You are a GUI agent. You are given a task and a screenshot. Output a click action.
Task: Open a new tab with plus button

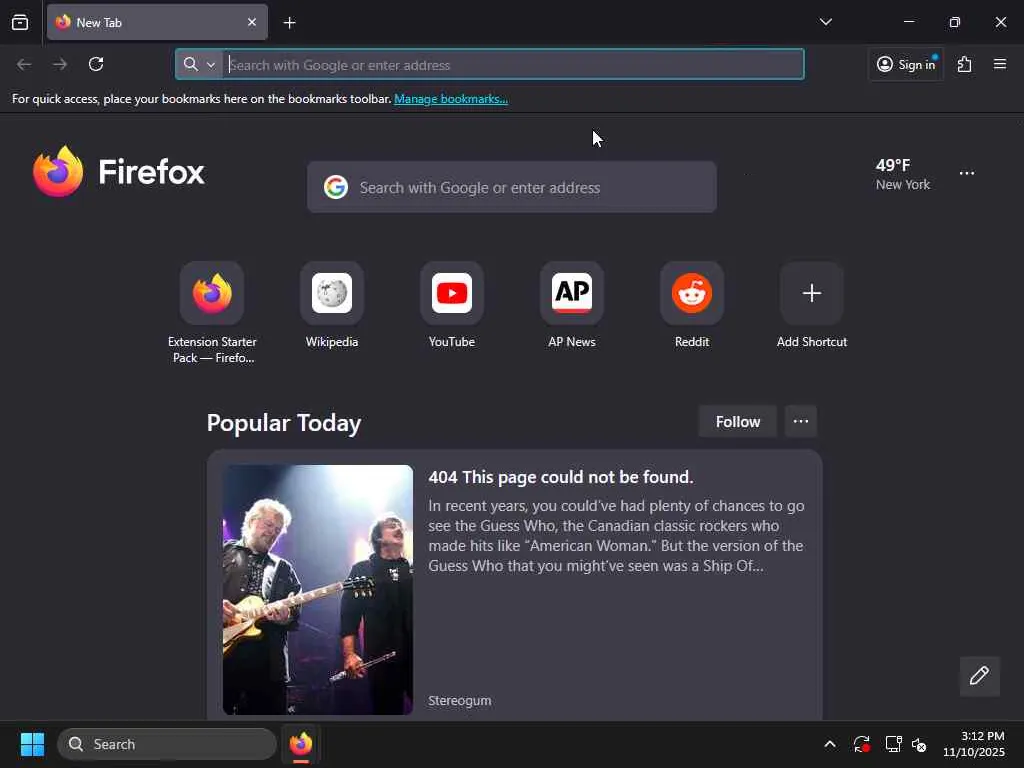click(x=289, y=23)
